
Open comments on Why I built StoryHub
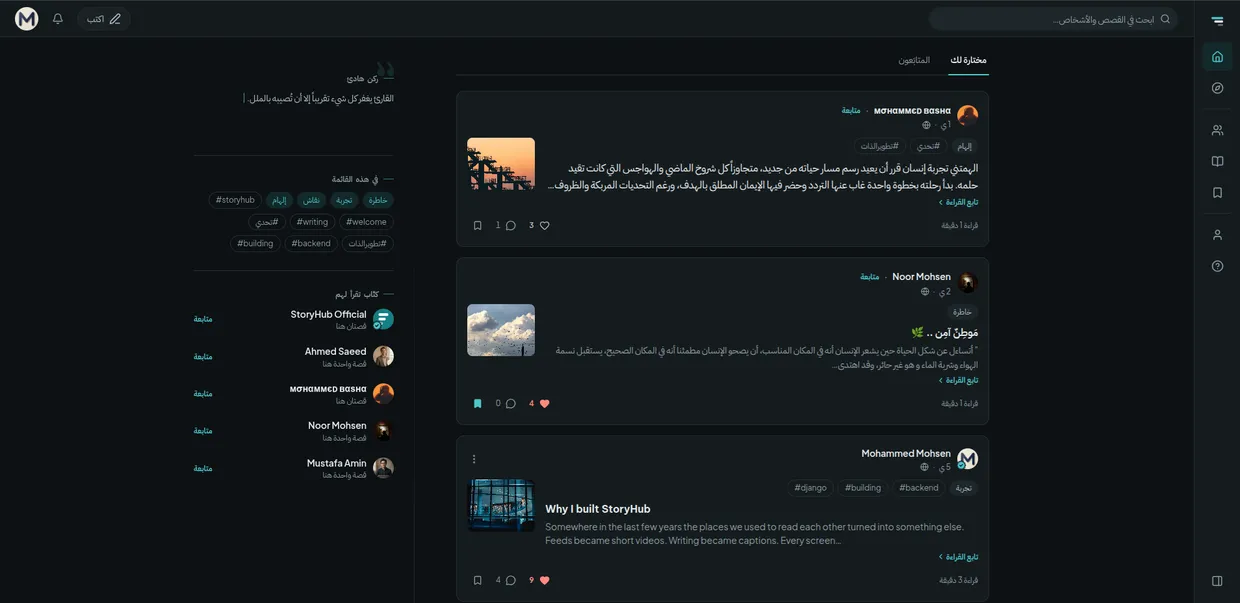click(x=511, y=580)
